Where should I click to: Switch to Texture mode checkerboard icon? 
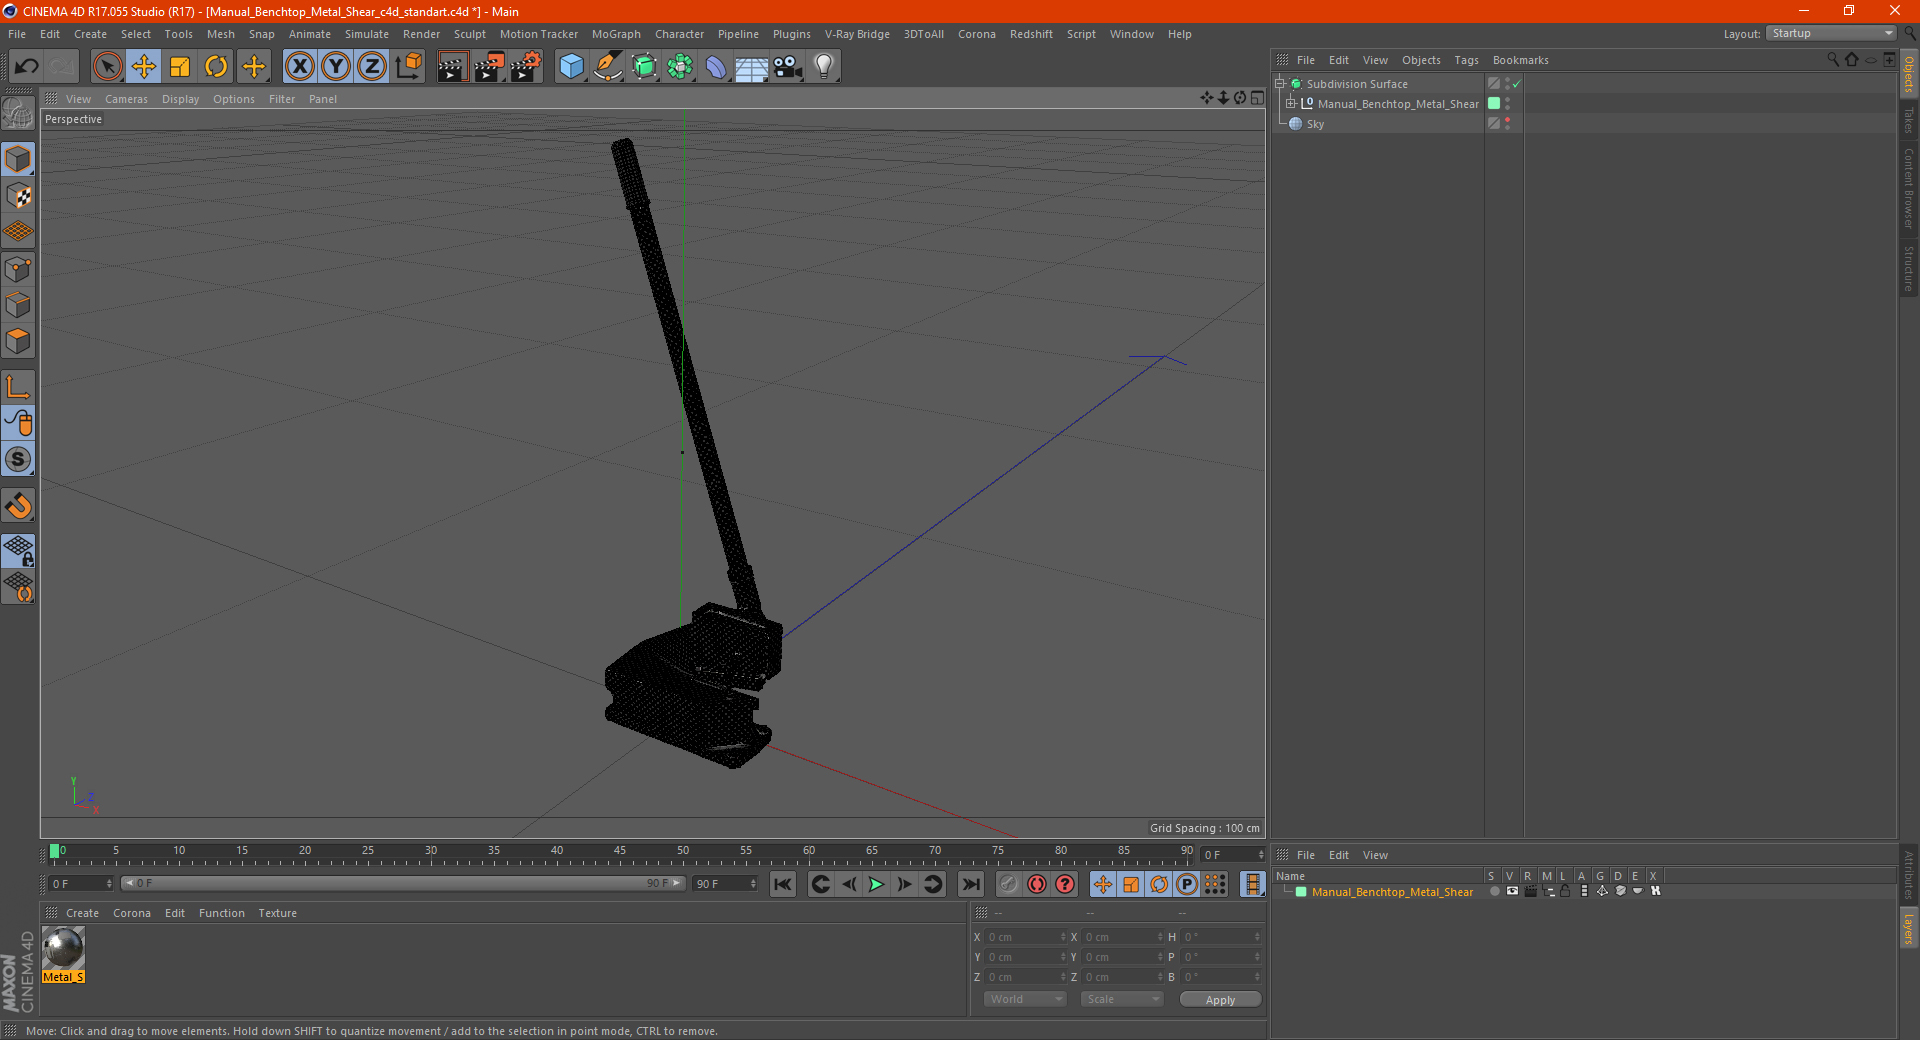18,196
